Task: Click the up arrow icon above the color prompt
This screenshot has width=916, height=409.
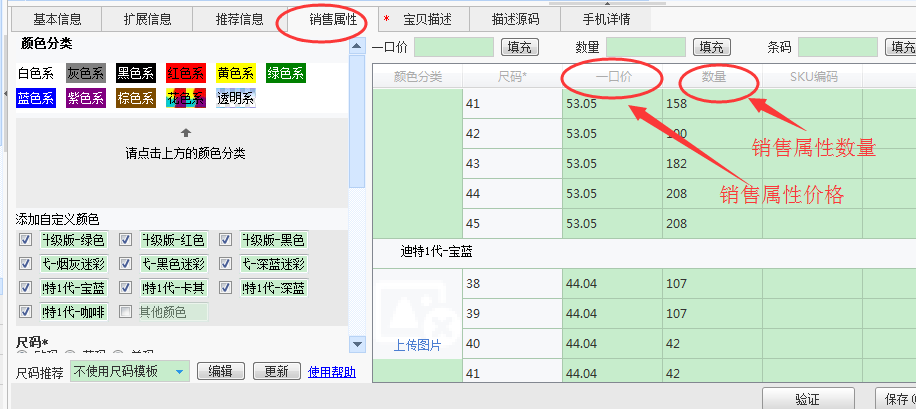Action: tap(185, 132)
